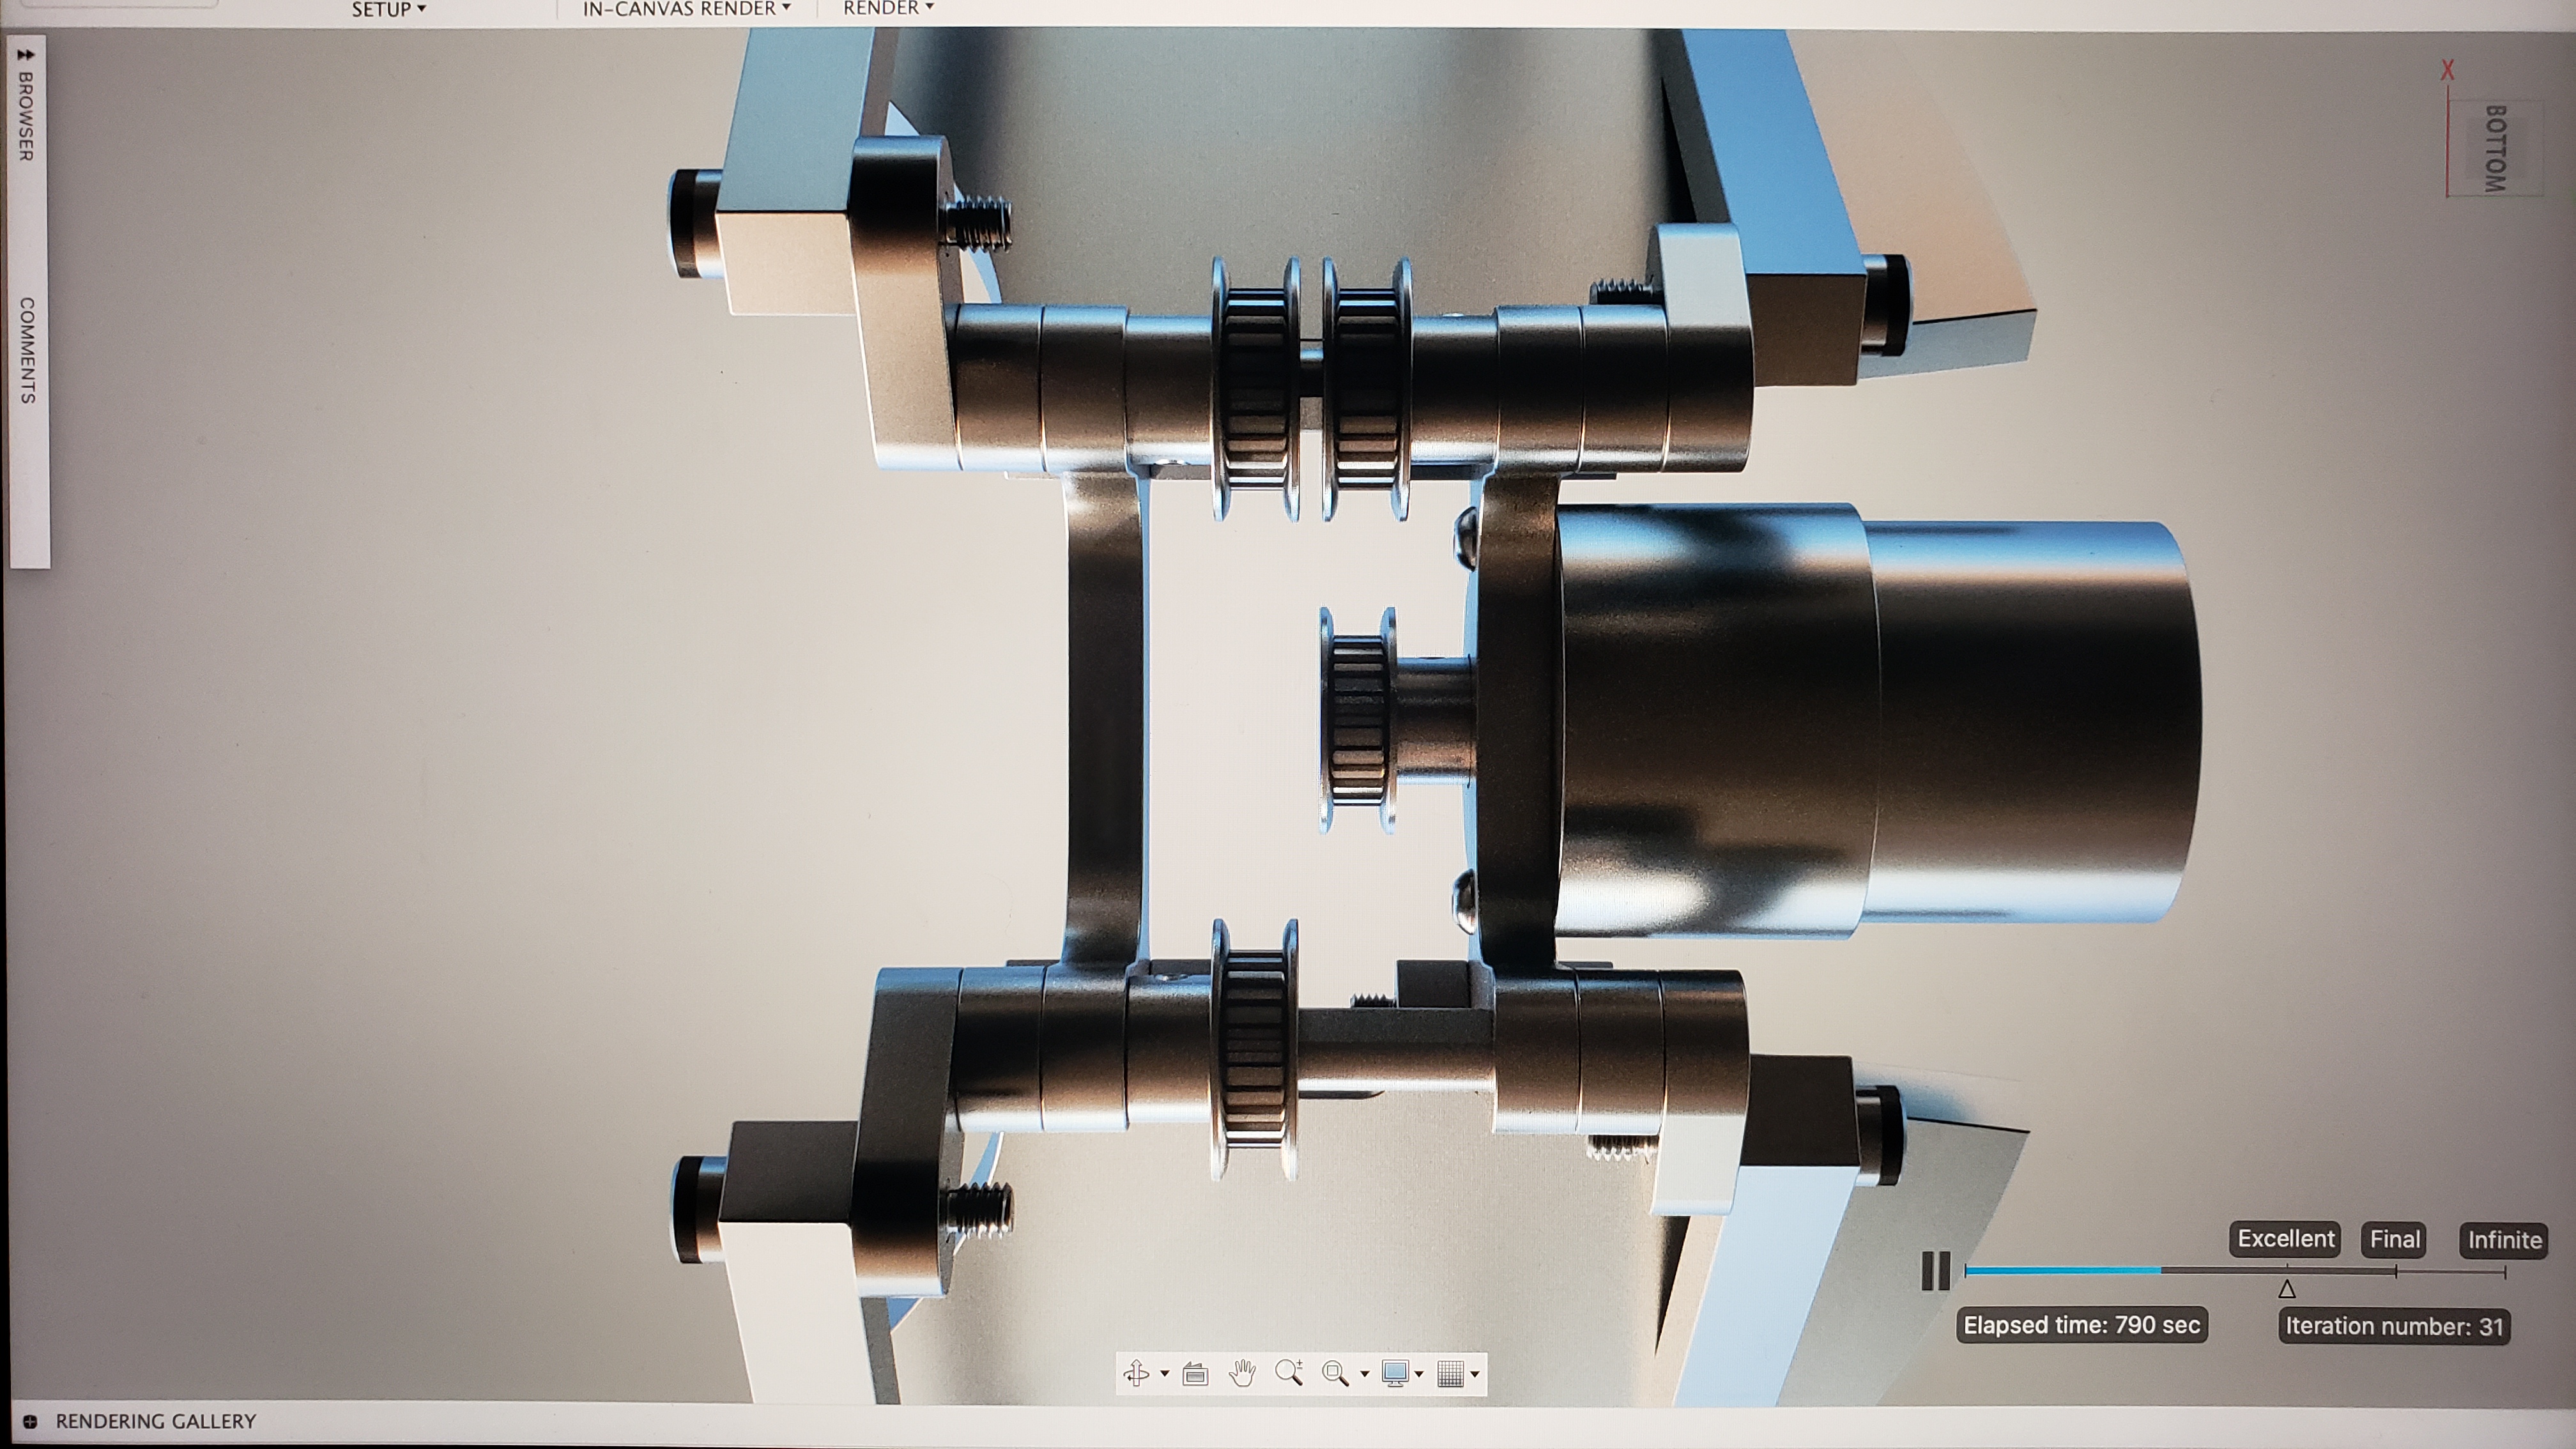This screenshot has width=2576, height=1449.
Task: Pause the in-canvas render
Action: click(x=1936, y=1271)
